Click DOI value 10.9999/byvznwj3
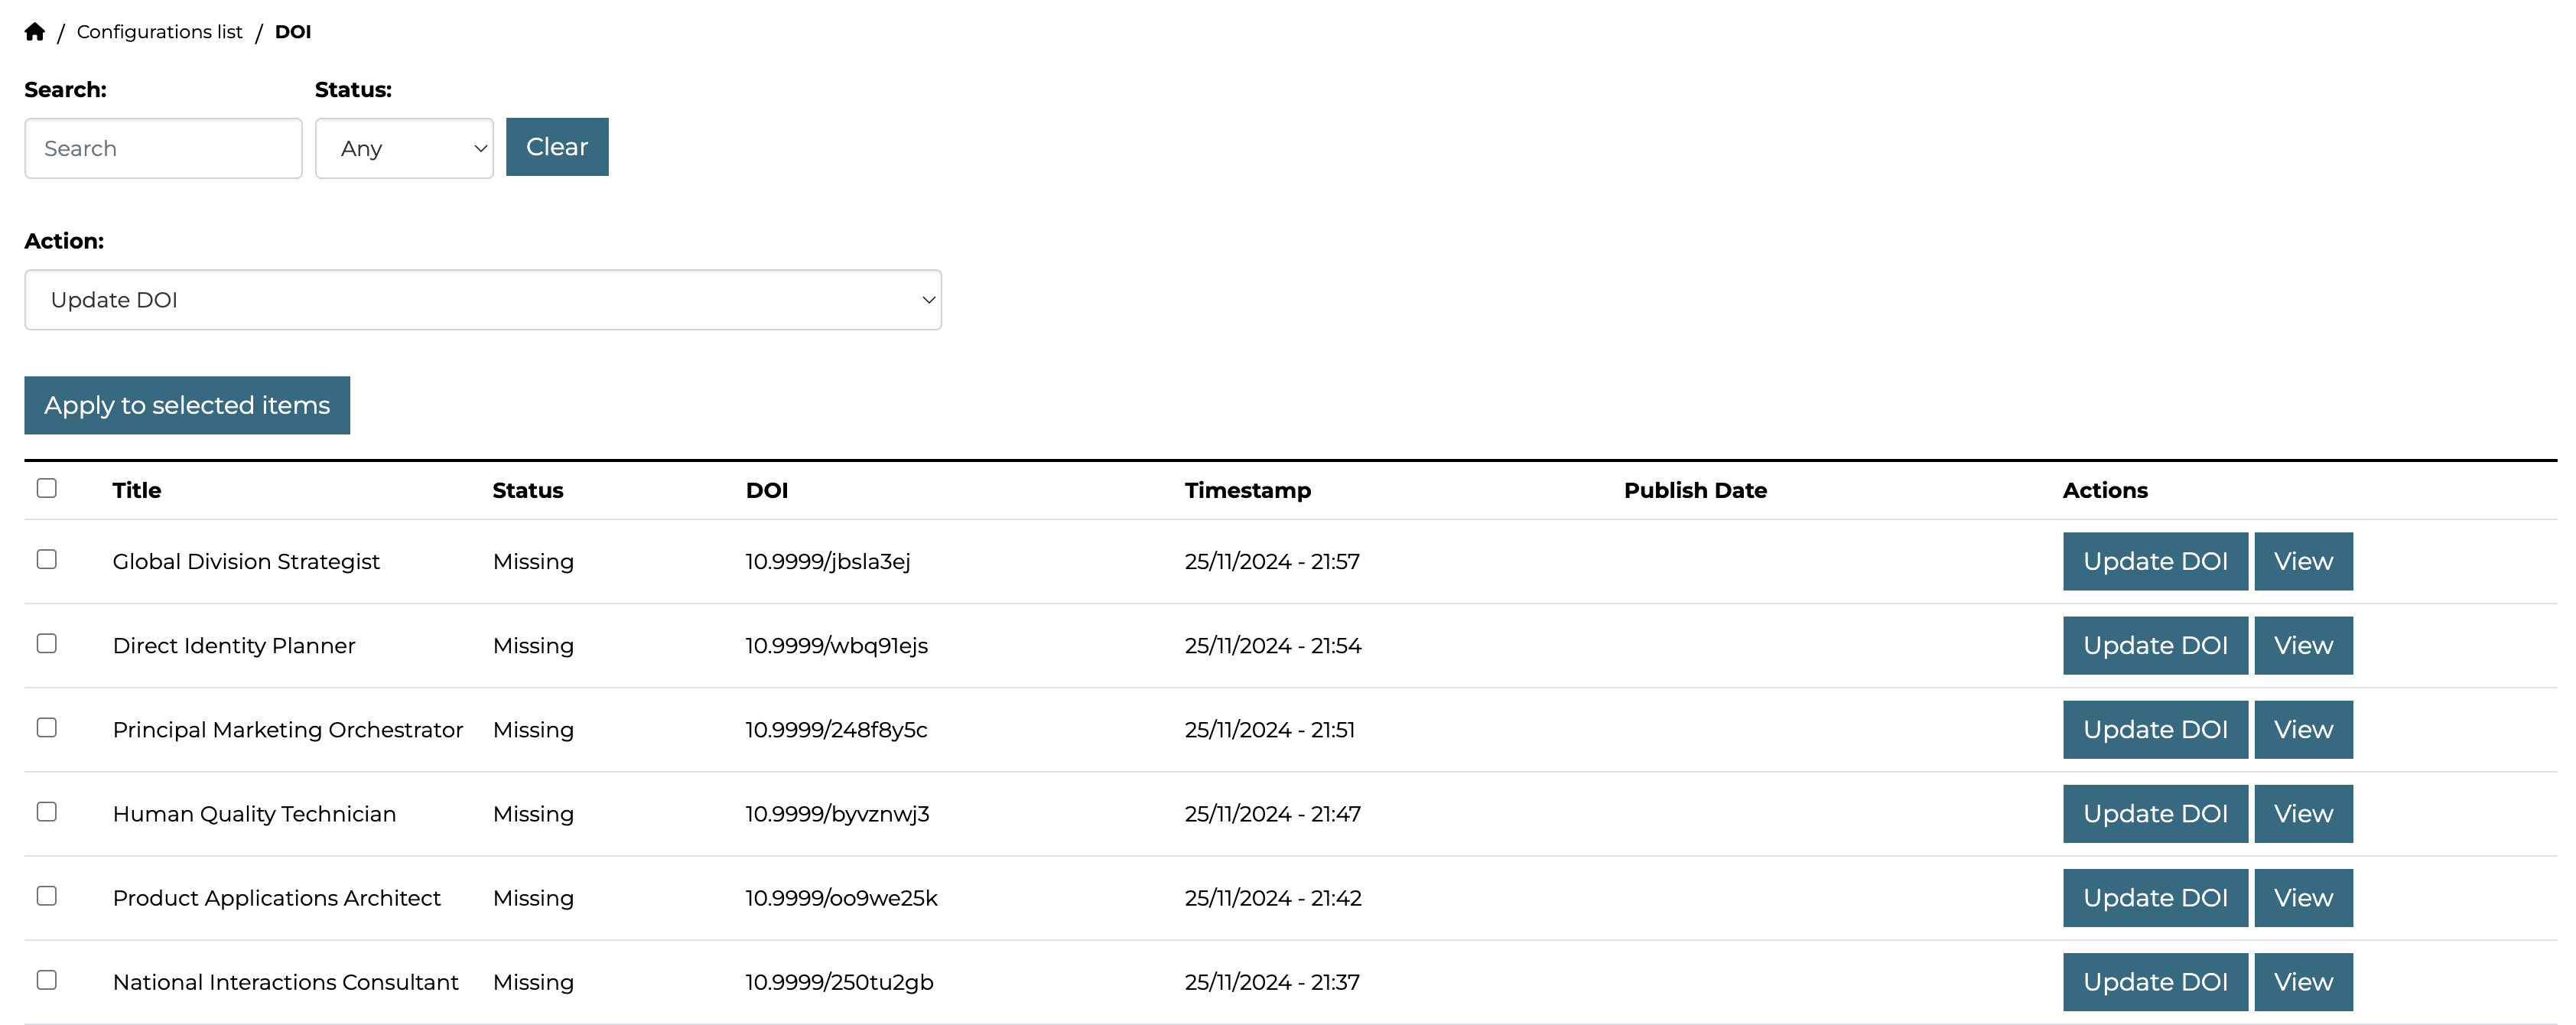This screenshot has height=1025, width=2576. [x=837, y=813]
